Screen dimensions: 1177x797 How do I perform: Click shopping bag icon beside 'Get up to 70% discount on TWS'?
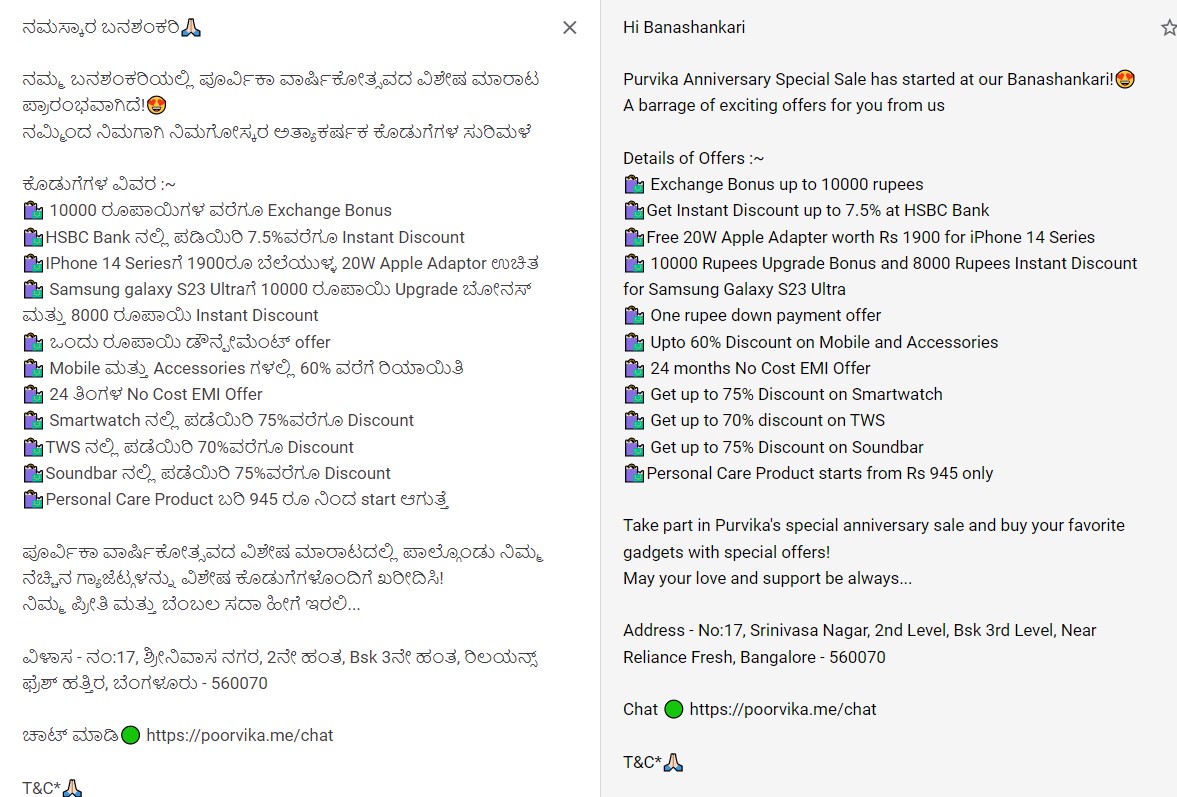tap(633, 420)
